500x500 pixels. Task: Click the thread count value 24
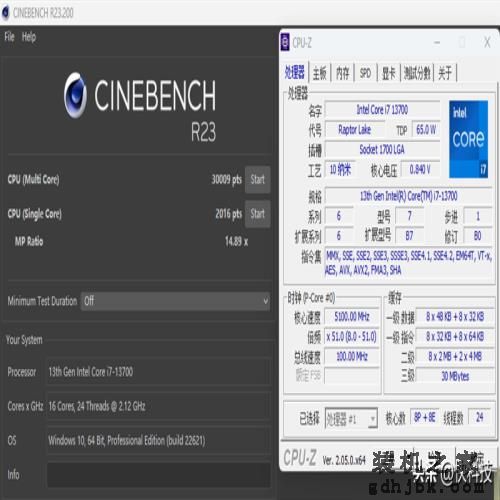tap(479, 417)
